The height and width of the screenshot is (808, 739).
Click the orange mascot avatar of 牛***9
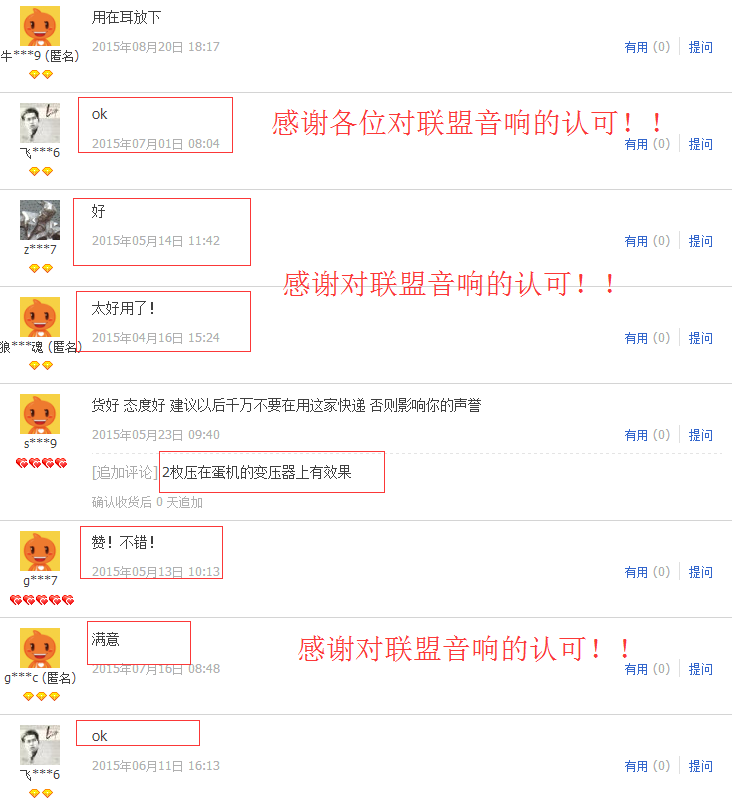tap(40, 26)
